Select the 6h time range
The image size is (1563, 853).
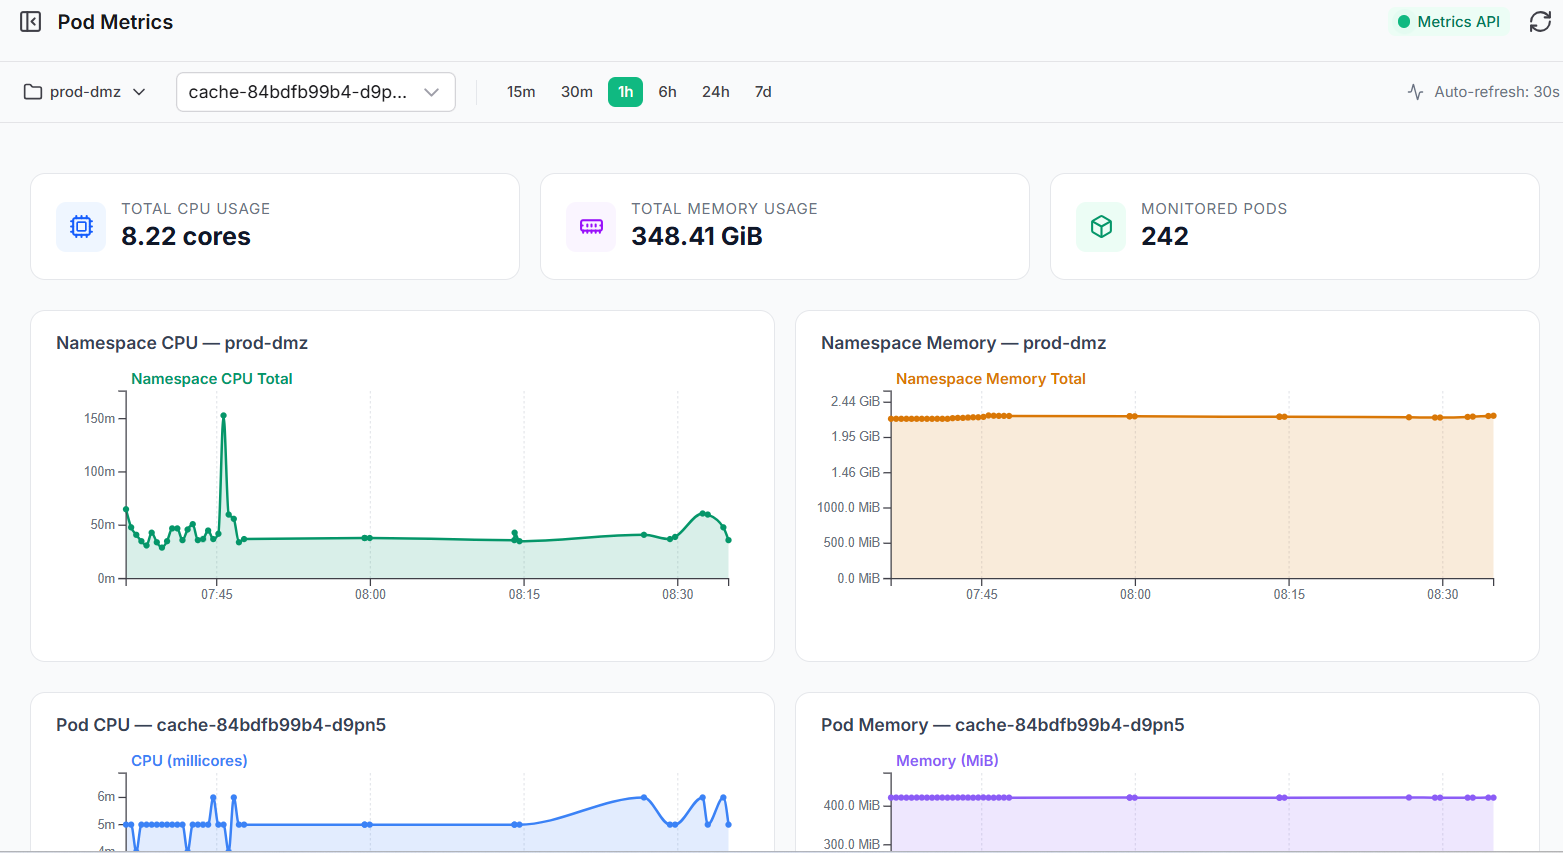pos(668,92)
